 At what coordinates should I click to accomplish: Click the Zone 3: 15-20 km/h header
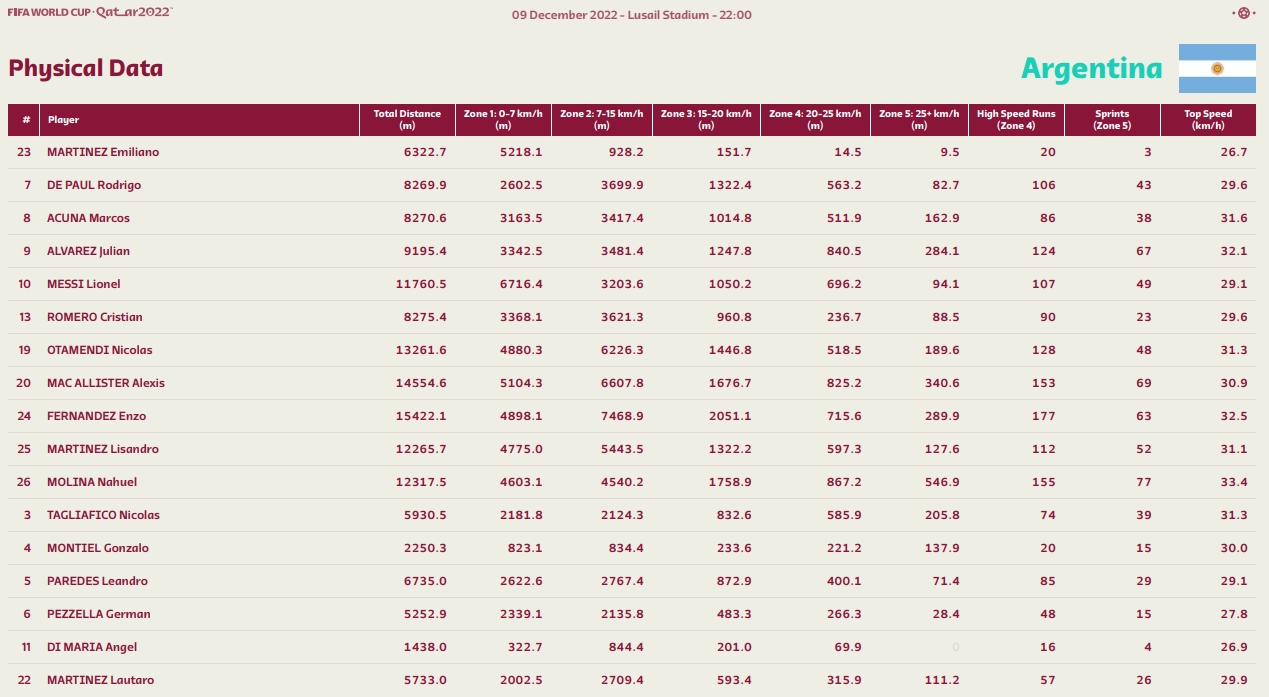[706, 120]
